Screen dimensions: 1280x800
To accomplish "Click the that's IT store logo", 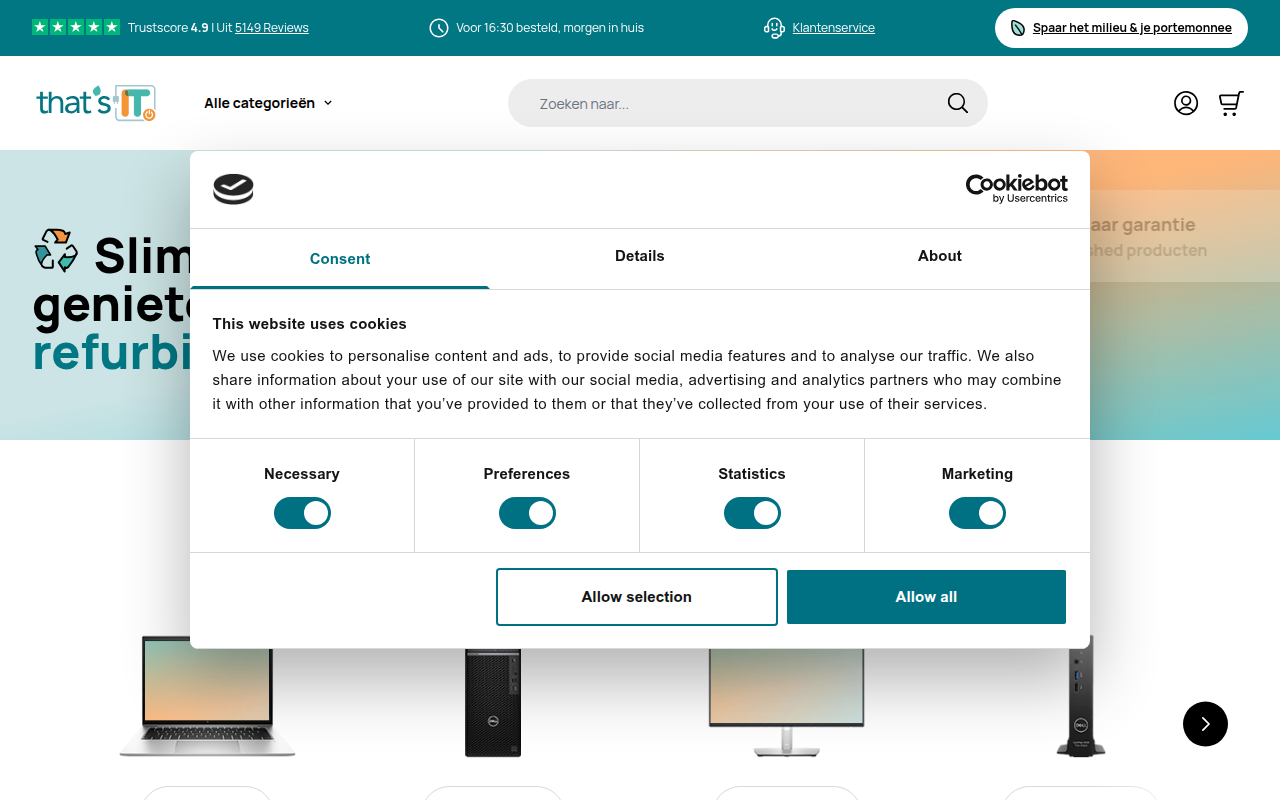I will [x=96, y=103].
